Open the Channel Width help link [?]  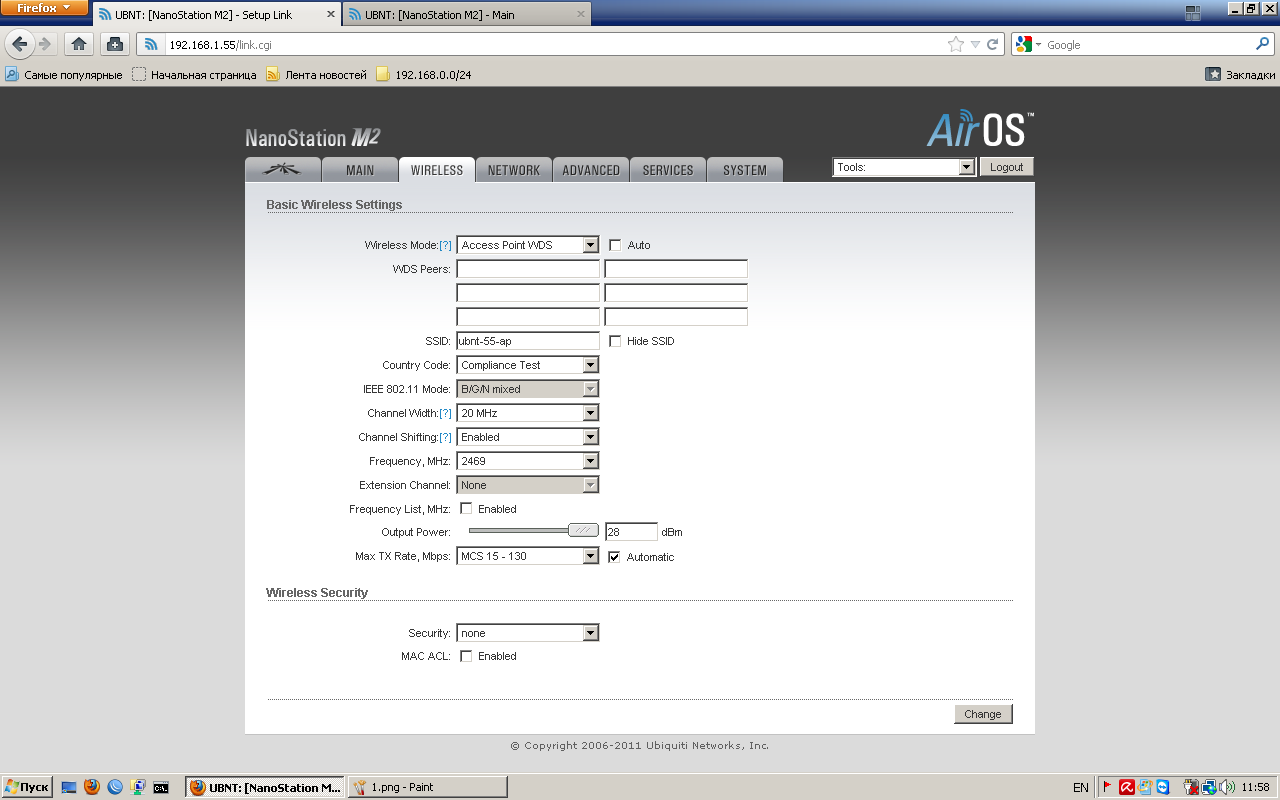(x=446, y=413)
